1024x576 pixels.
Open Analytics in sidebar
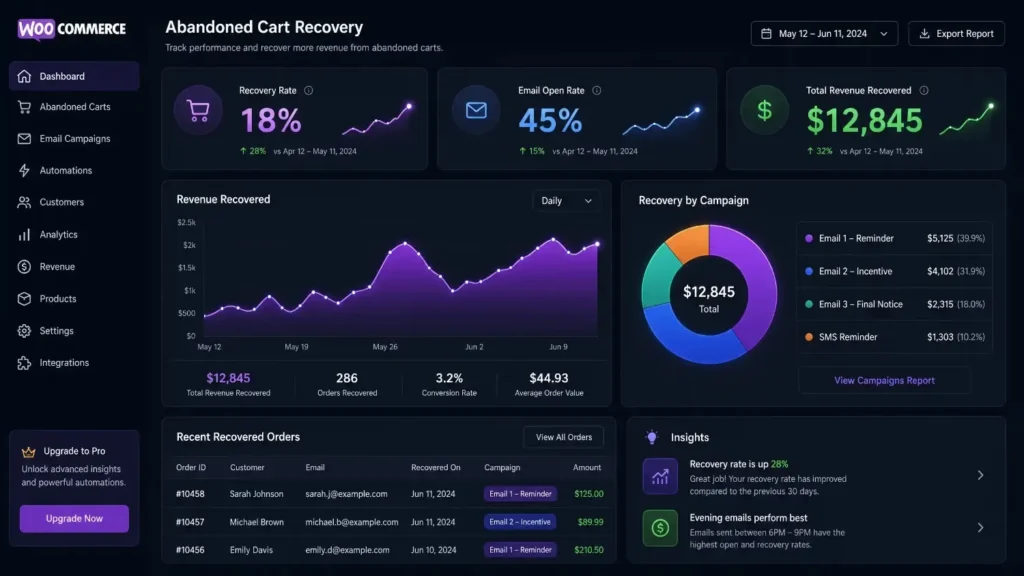tap(74, 234)
